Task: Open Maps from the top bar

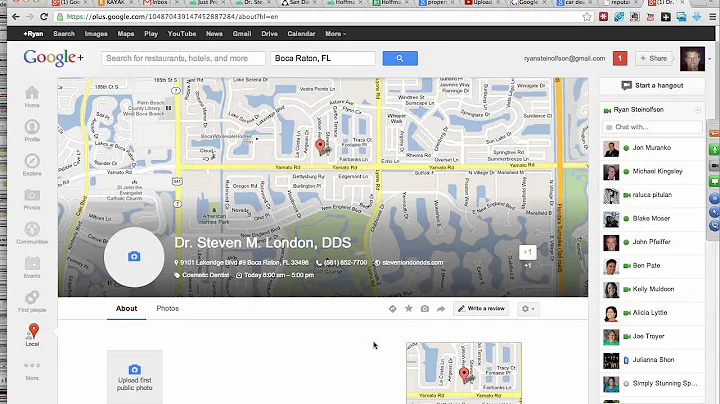Action: click(126, 34)
